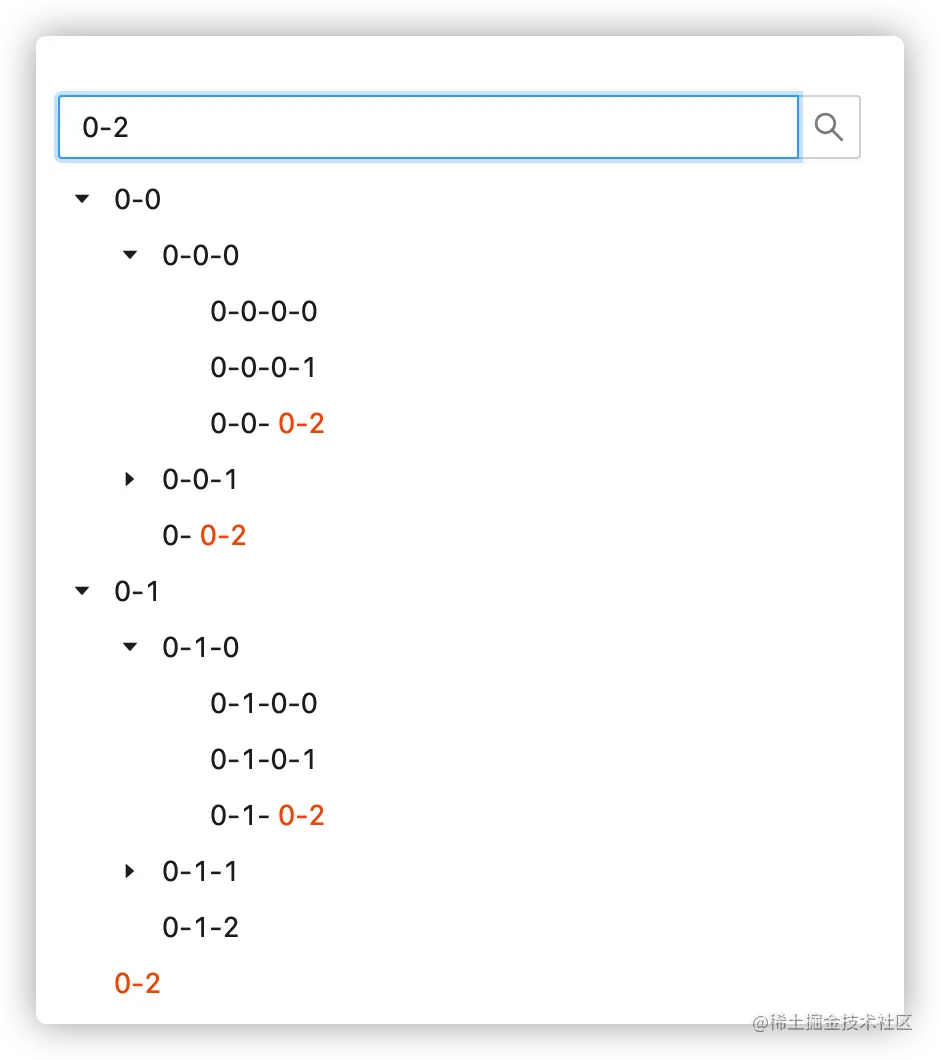940x1060 pixels.
Task: Select the root-level orange 0-2 item
Action: click(137, 984)
